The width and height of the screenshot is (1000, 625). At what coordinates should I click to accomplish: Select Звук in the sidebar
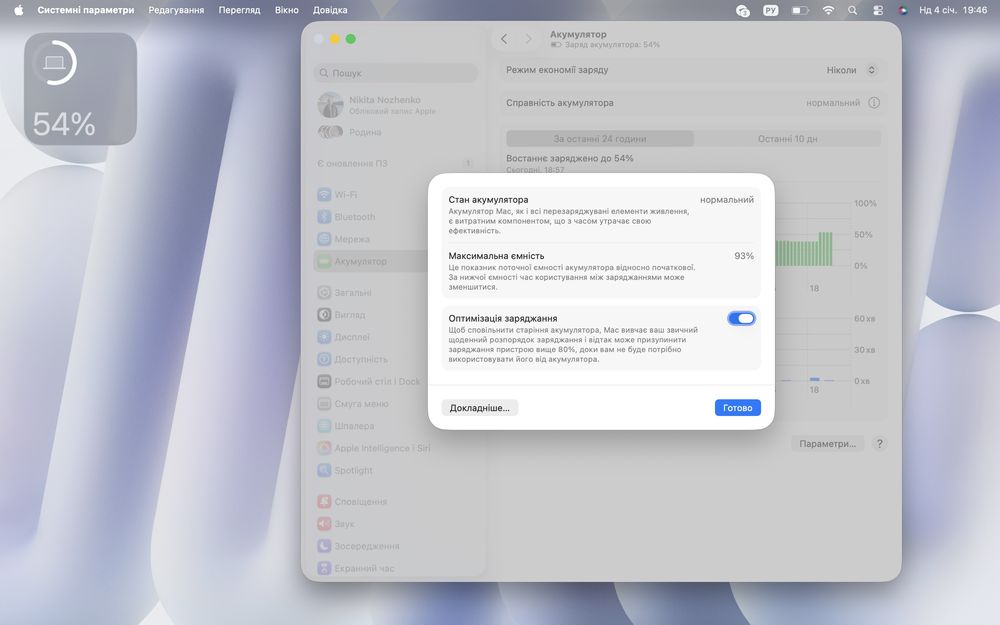point(395,524)
